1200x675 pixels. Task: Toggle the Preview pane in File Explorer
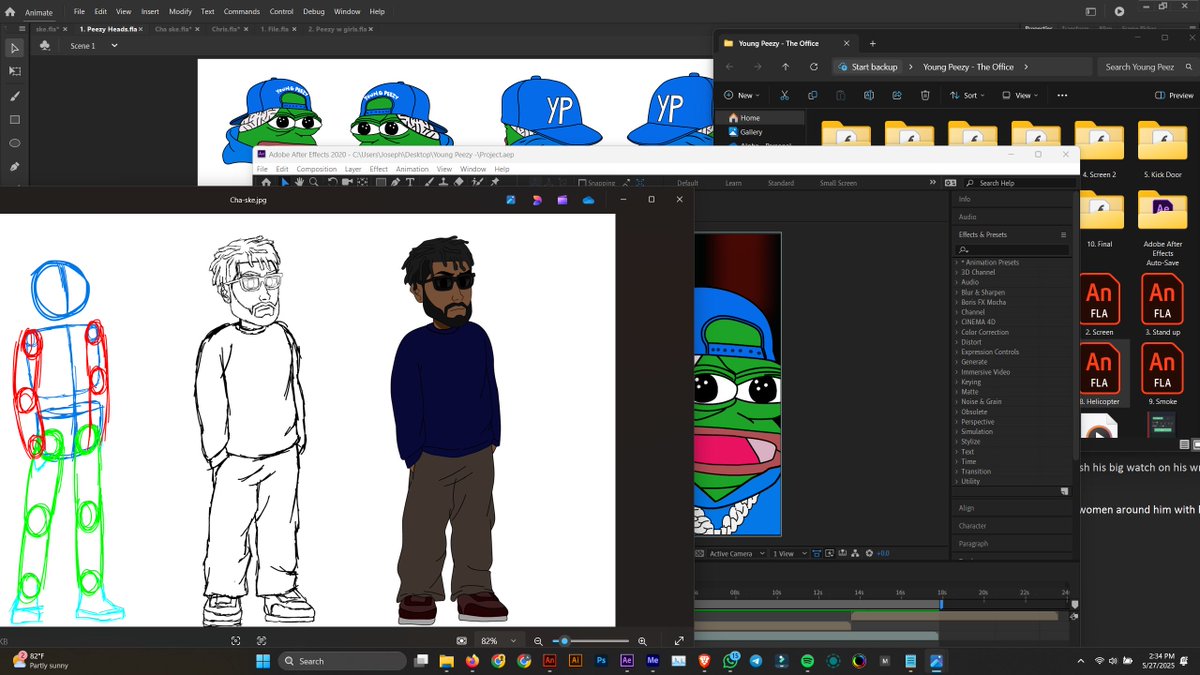pos(1174,95)
